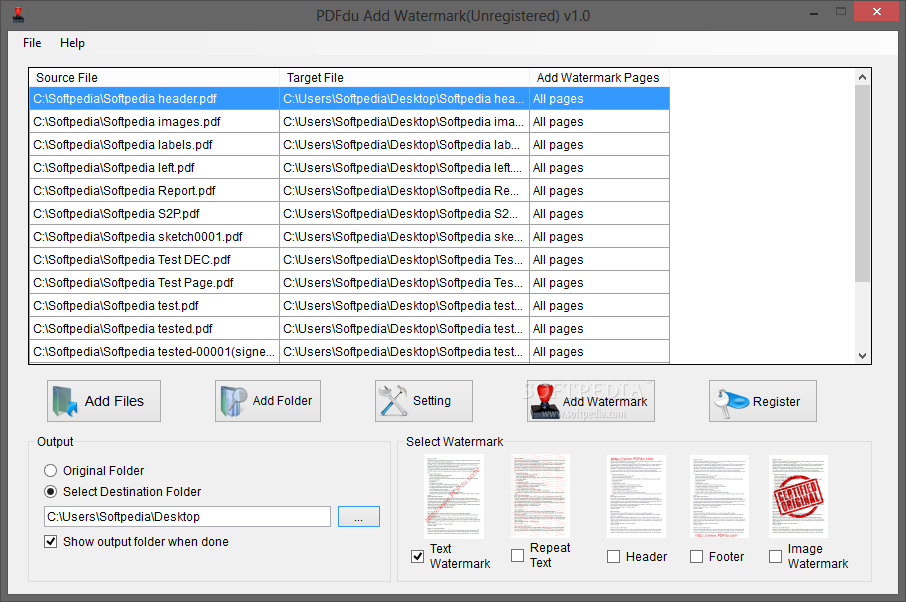Click the Add Watermark Pages column header

[599, 77]
